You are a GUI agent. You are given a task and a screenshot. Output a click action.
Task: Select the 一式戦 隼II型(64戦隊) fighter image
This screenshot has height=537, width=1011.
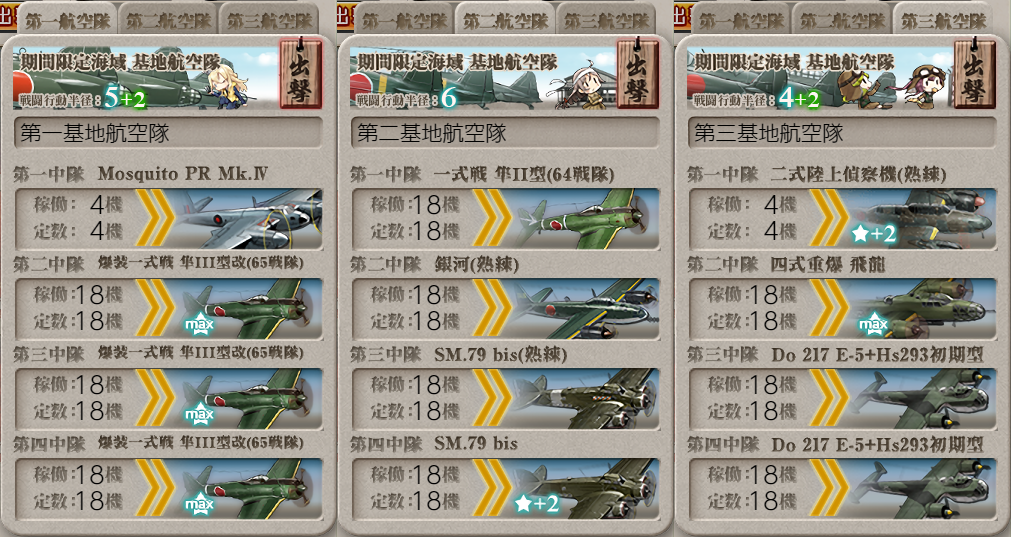[585, 219]
